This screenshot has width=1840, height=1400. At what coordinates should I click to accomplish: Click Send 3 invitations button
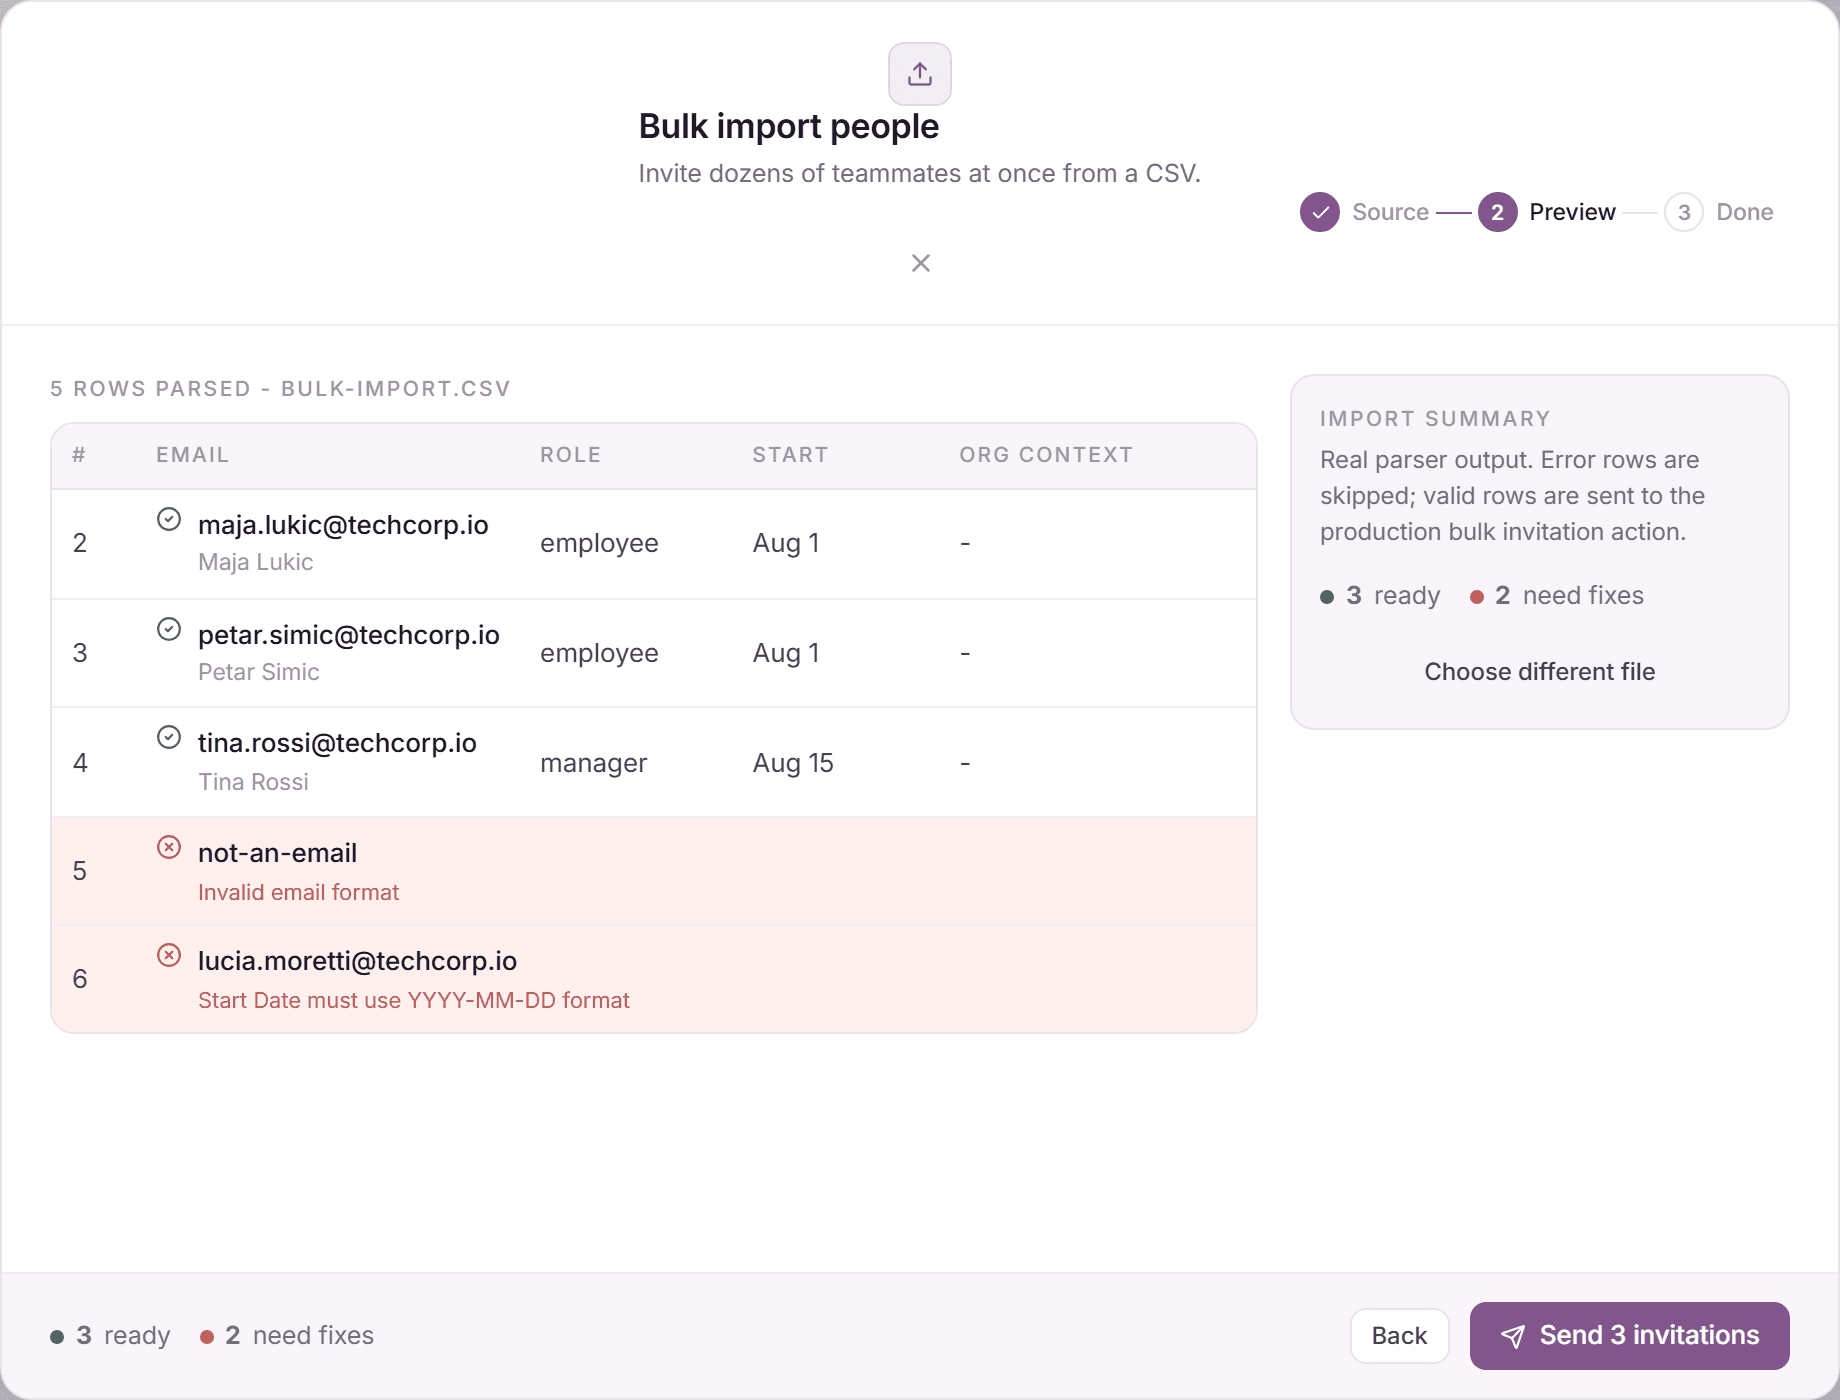tap(1629, 1336)
